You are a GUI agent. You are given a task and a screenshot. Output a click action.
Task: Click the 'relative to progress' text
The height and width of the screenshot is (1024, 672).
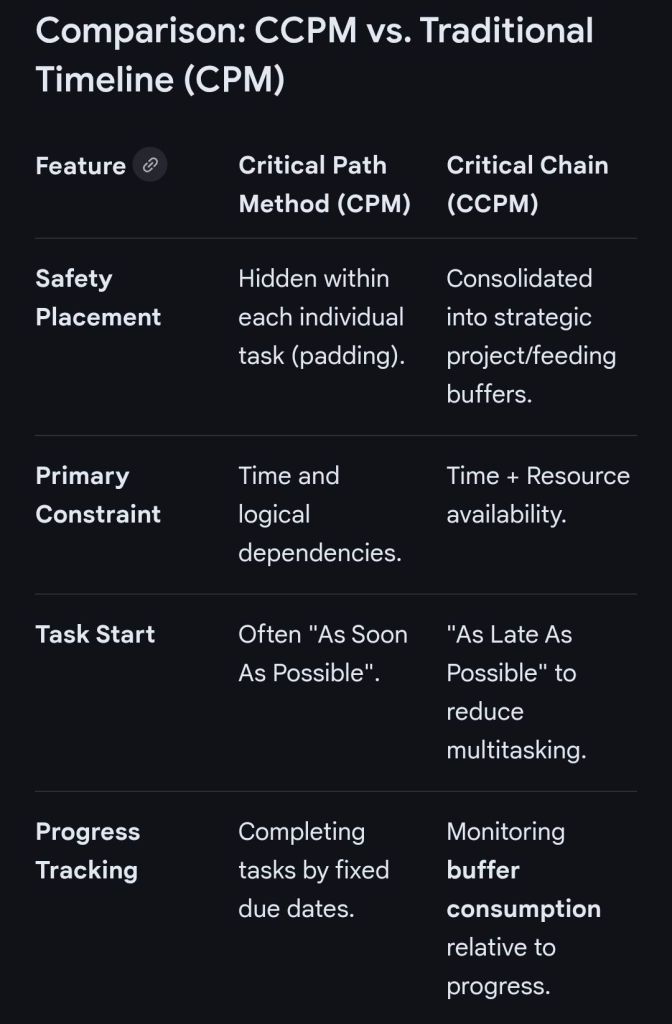tap(500, 967)
